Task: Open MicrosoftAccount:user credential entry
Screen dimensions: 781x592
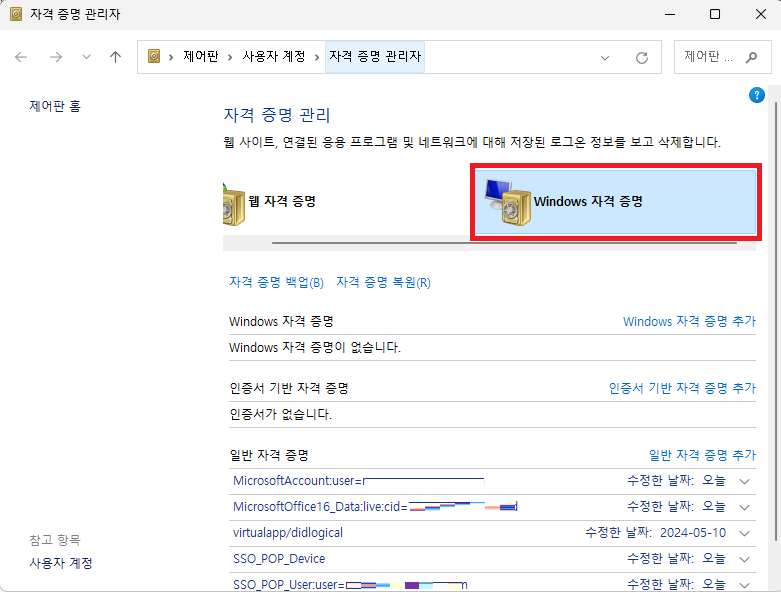Action: point(492,481)
